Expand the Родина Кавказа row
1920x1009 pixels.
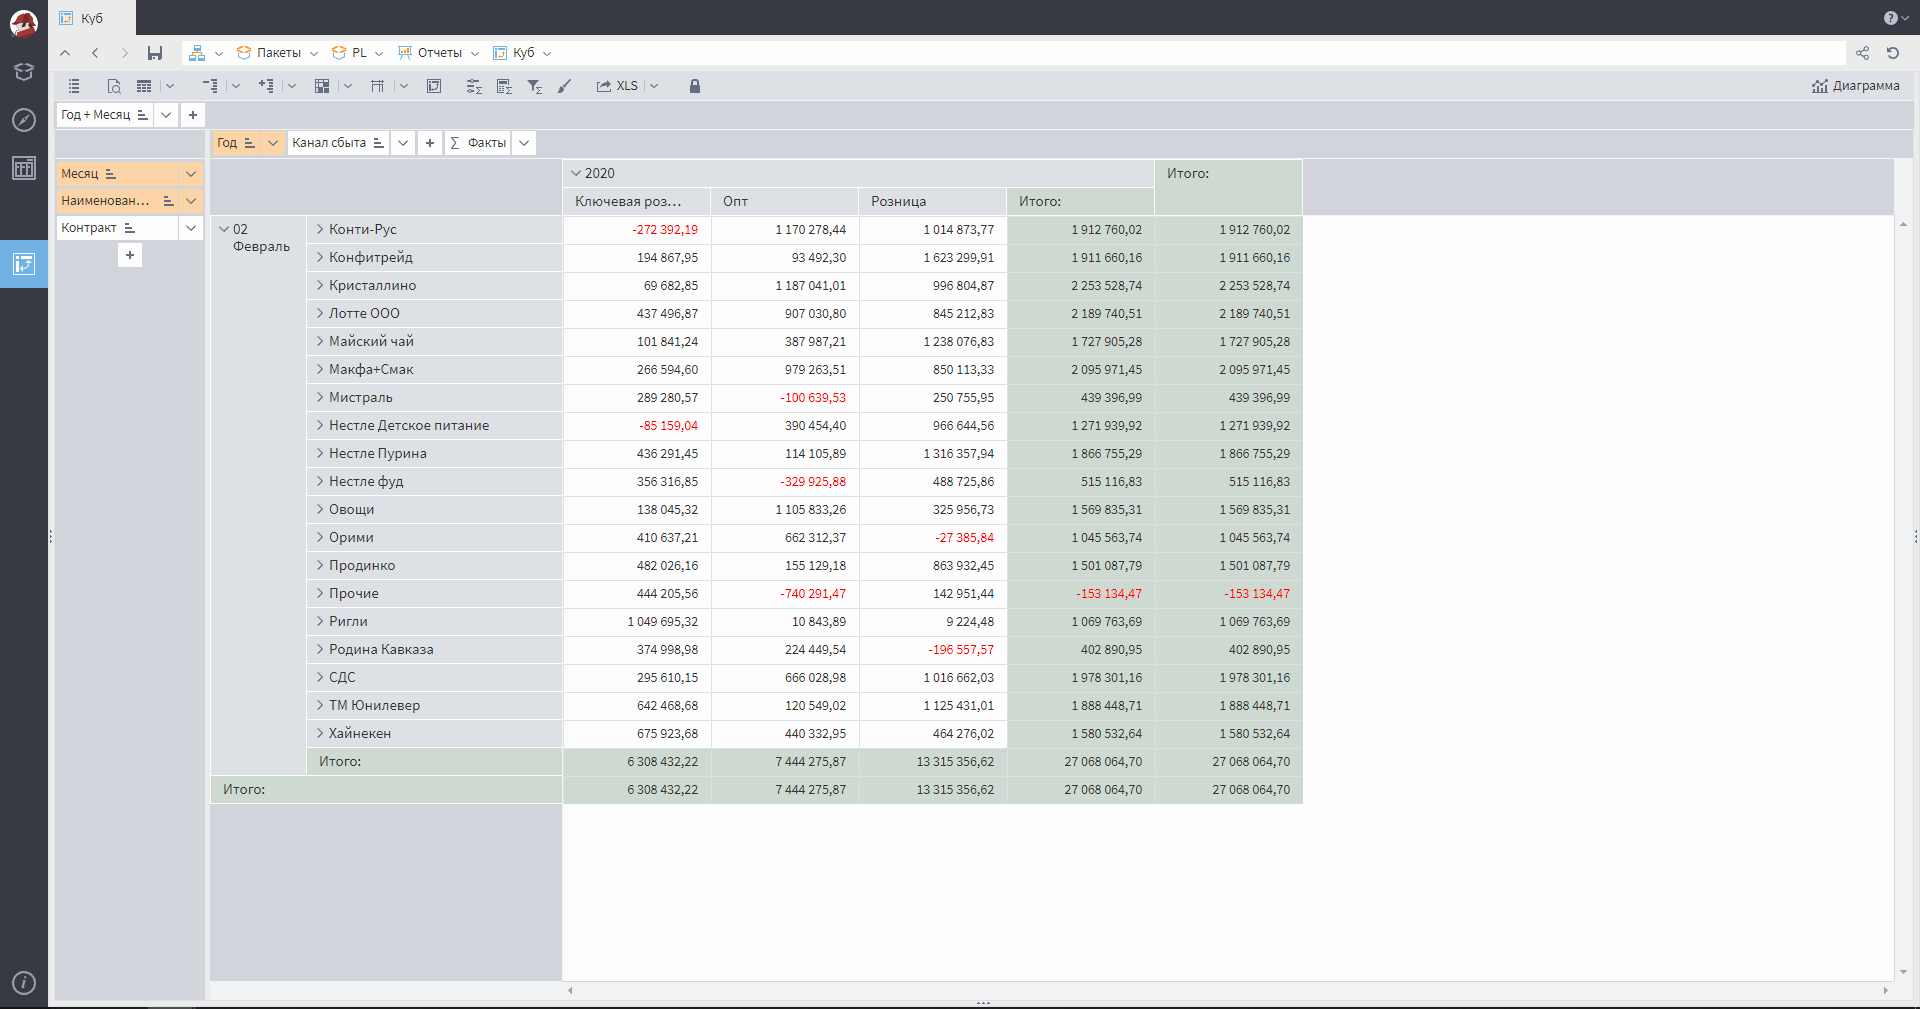[x=320, y=649]
